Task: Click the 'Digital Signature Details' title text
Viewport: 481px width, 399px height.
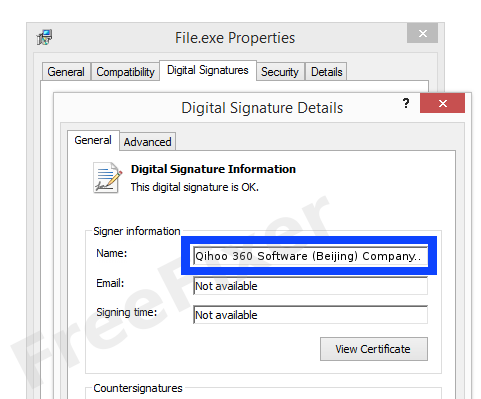Action: pos(262,108)
